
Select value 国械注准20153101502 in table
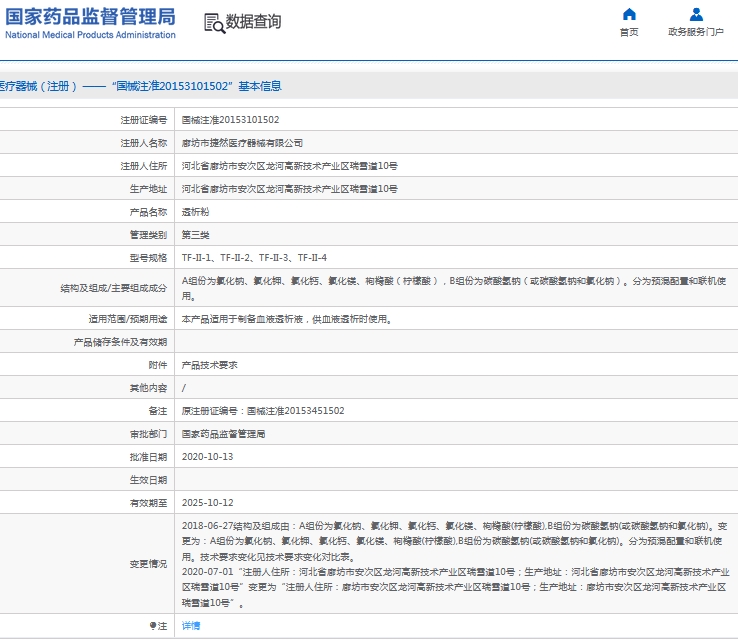pyautogui.click(x=230, y=120)
